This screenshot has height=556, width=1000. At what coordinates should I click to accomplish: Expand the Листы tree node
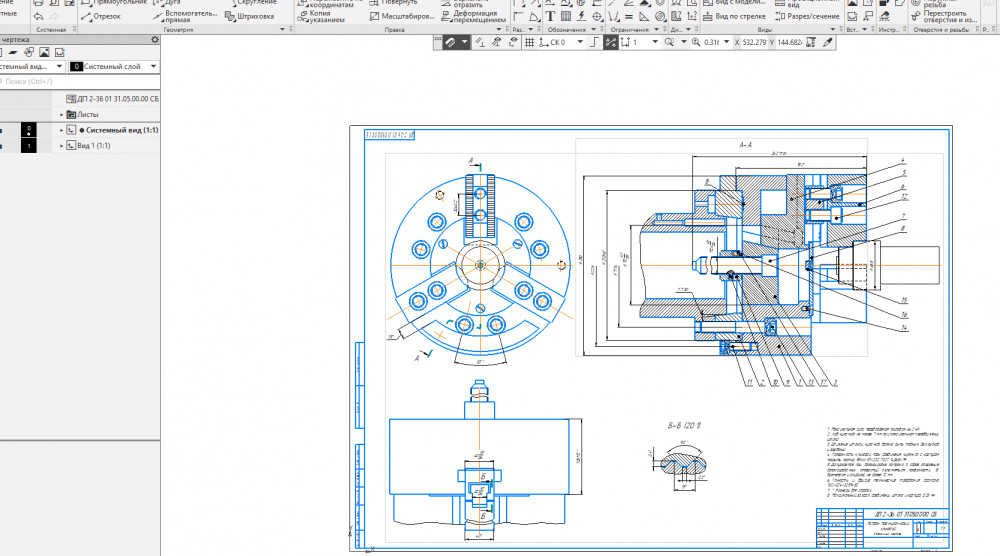point(62,115)
